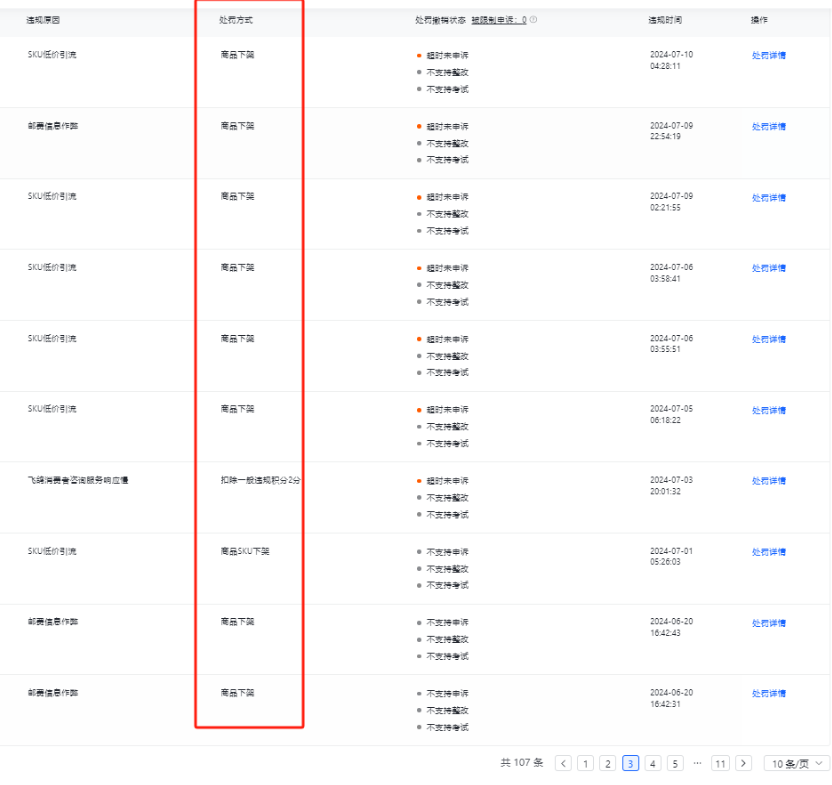Screen dimensions: 832x785
Task: Jump to page 1 in pagination
Action: pos(585,763)
